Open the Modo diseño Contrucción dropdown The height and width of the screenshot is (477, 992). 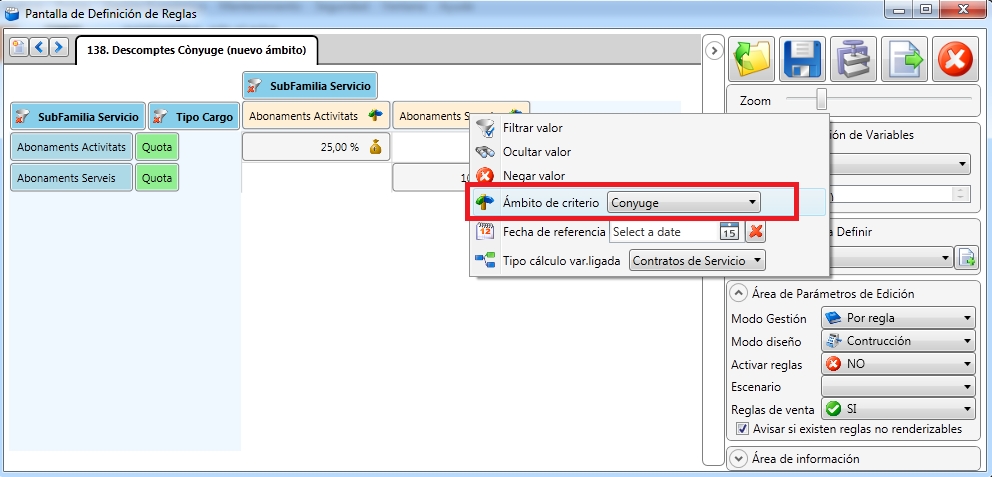pos(898,341)
